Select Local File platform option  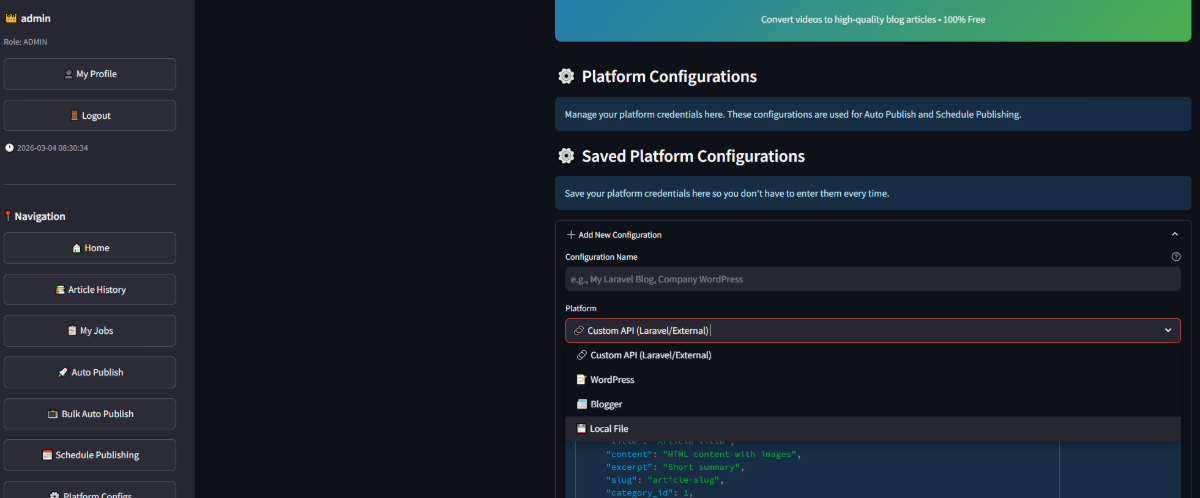[873, 429]
